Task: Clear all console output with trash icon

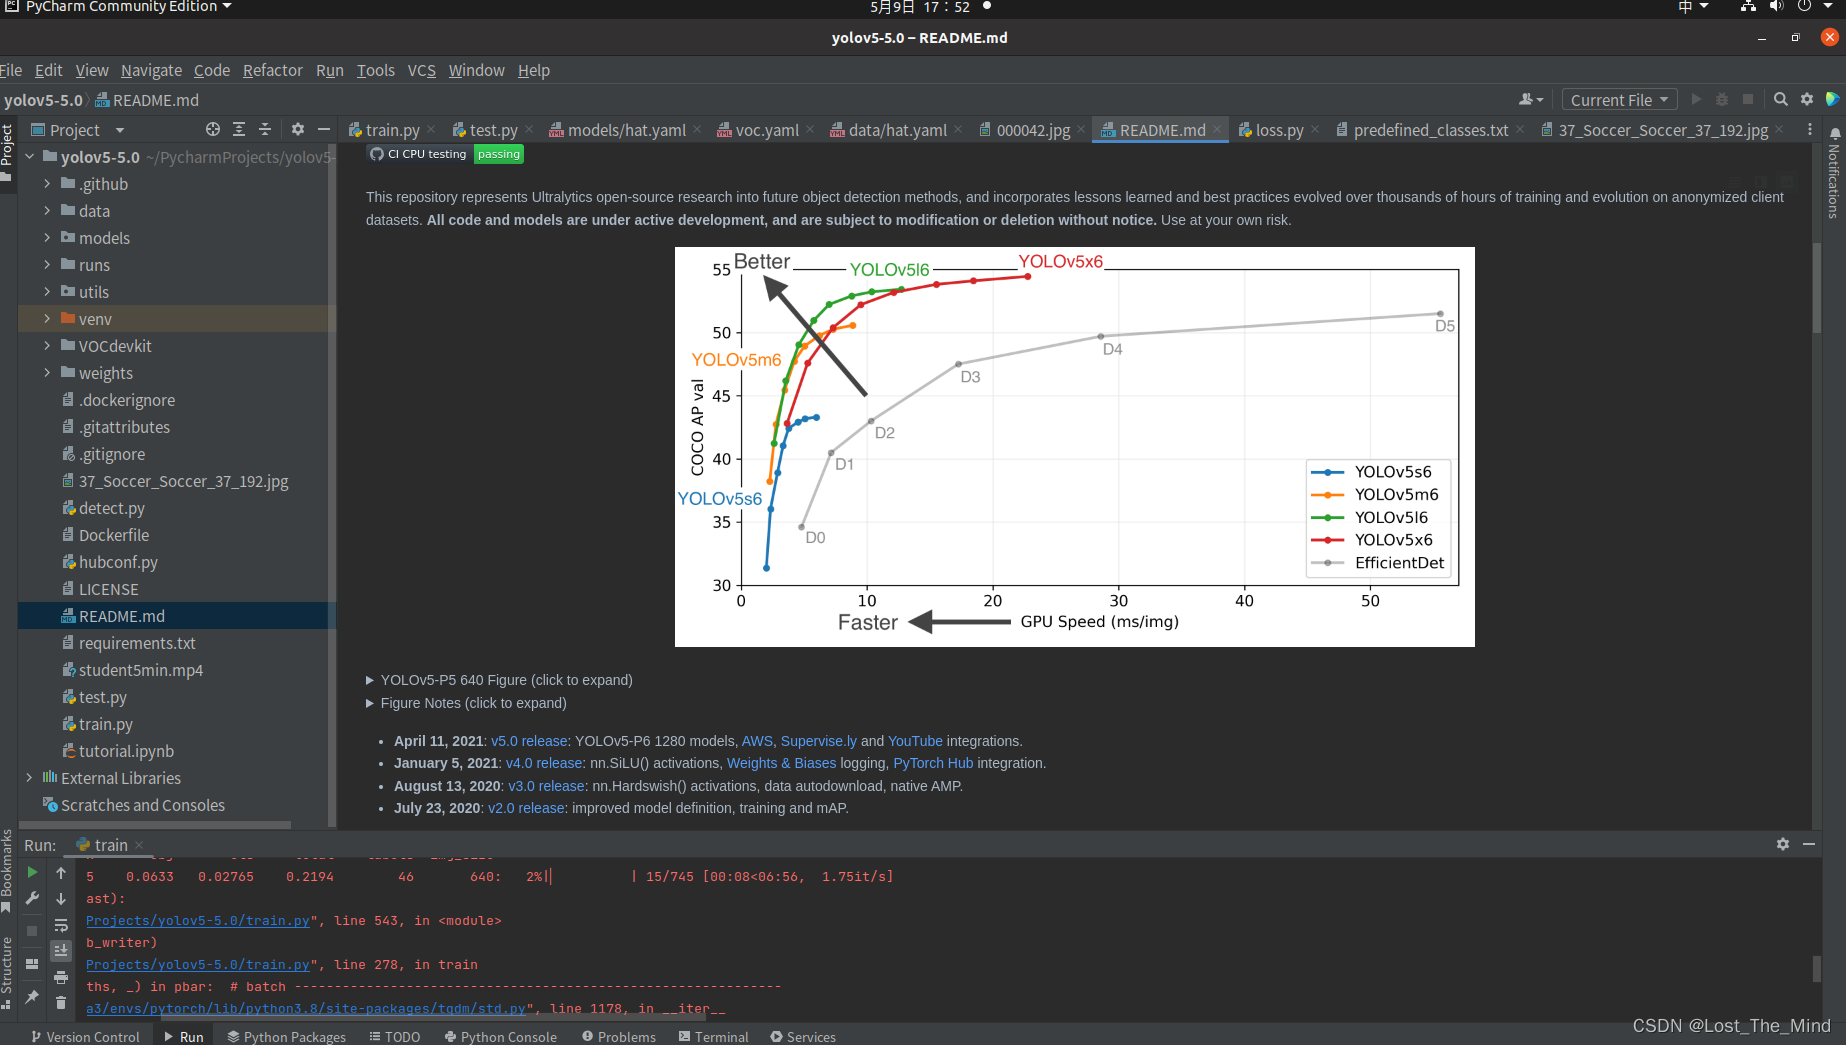Action: (61, 1002)
